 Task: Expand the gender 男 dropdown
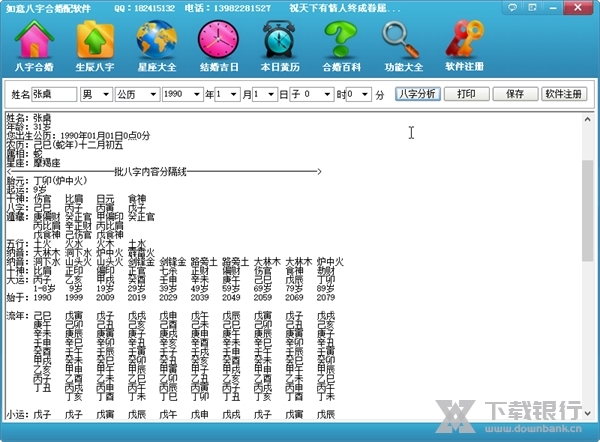click(106, 94)
